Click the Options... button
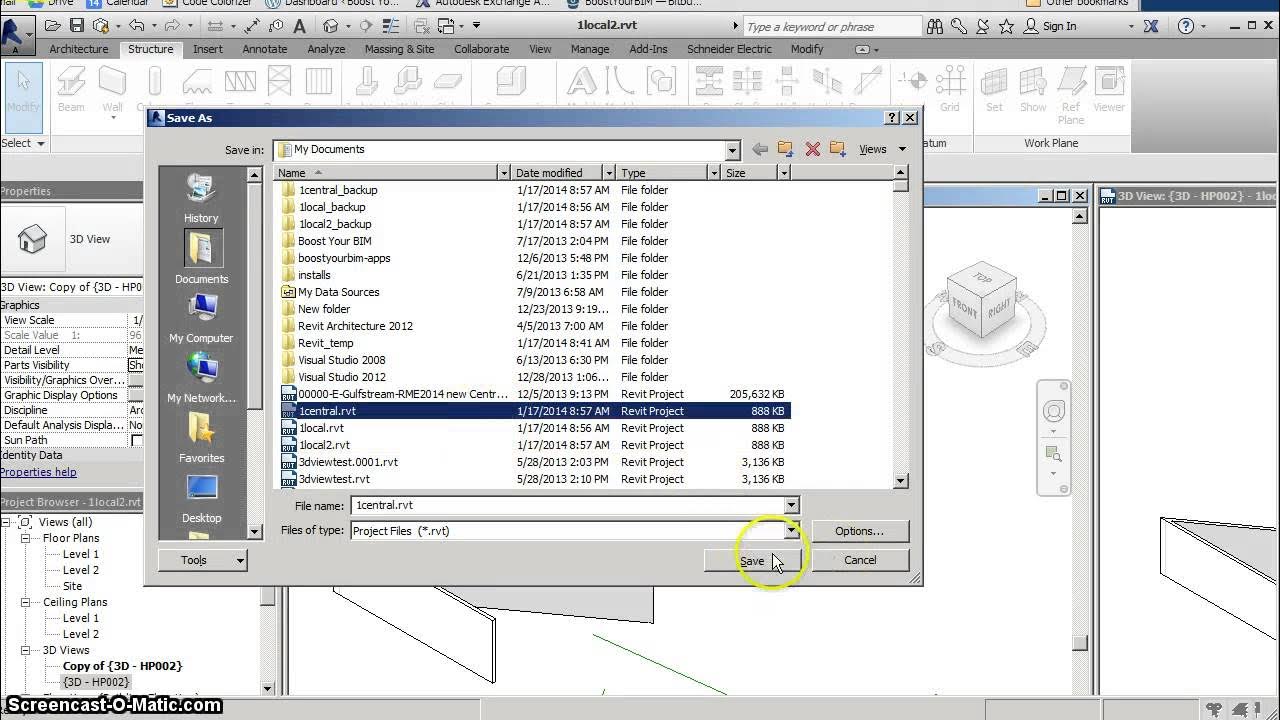Screen dimensions: 1280x720 [860, 531]
